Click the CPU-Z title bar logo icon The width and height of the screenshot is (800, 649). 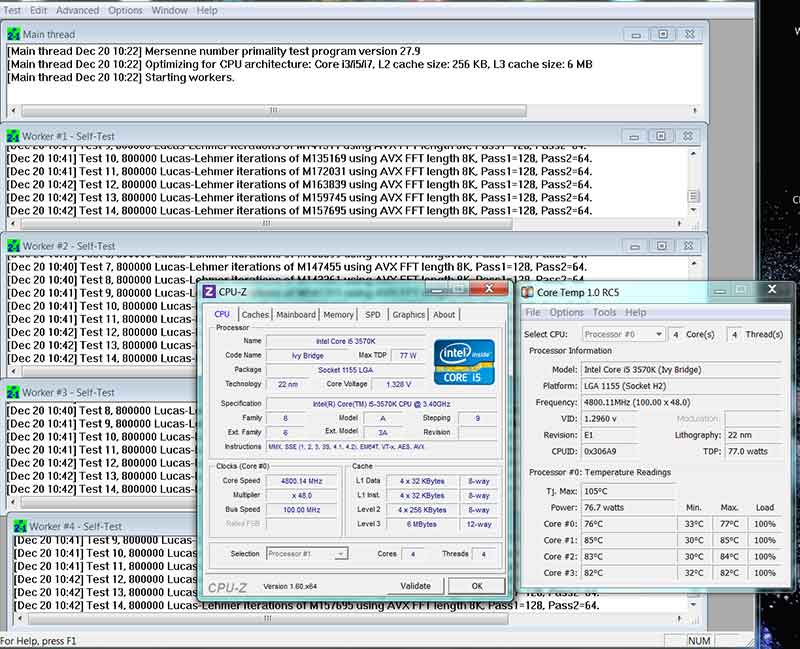[x=209, y=291]
